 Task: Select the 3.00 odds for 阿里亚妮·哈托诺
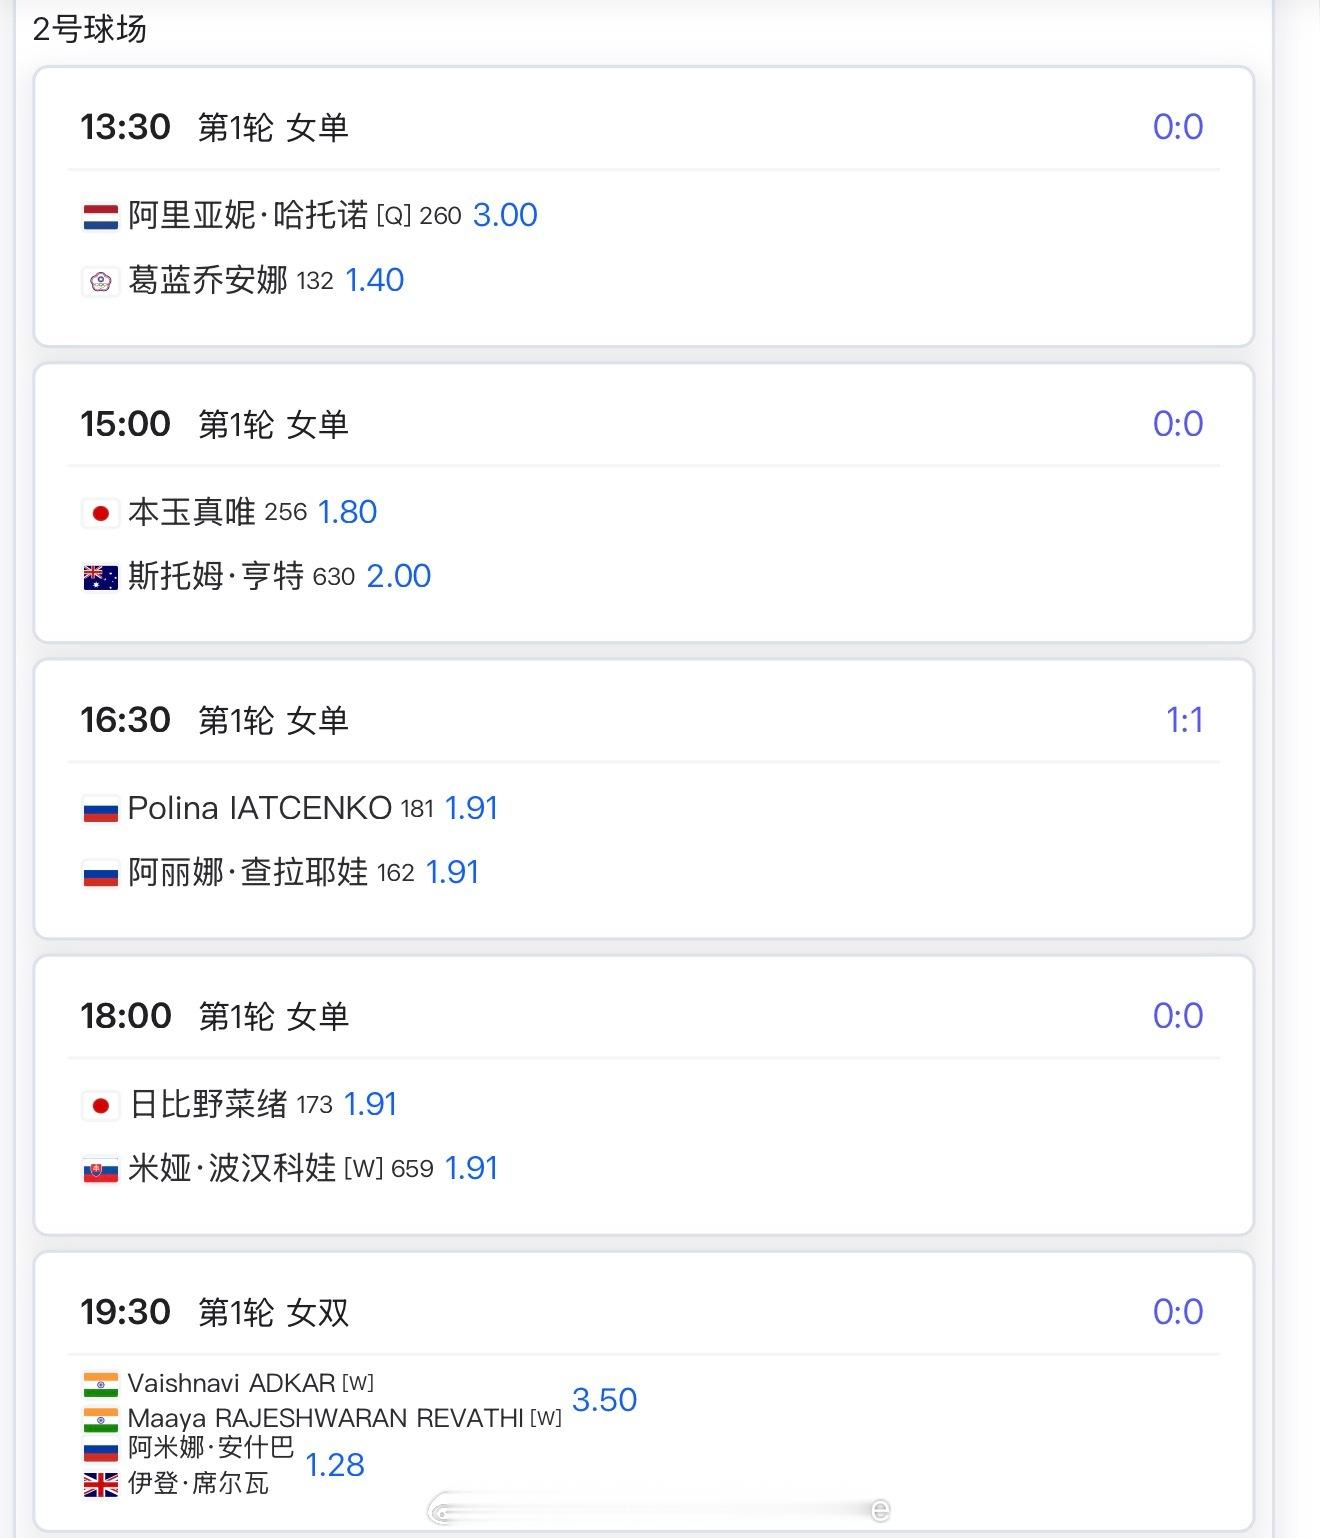click(x=505, y=215)
